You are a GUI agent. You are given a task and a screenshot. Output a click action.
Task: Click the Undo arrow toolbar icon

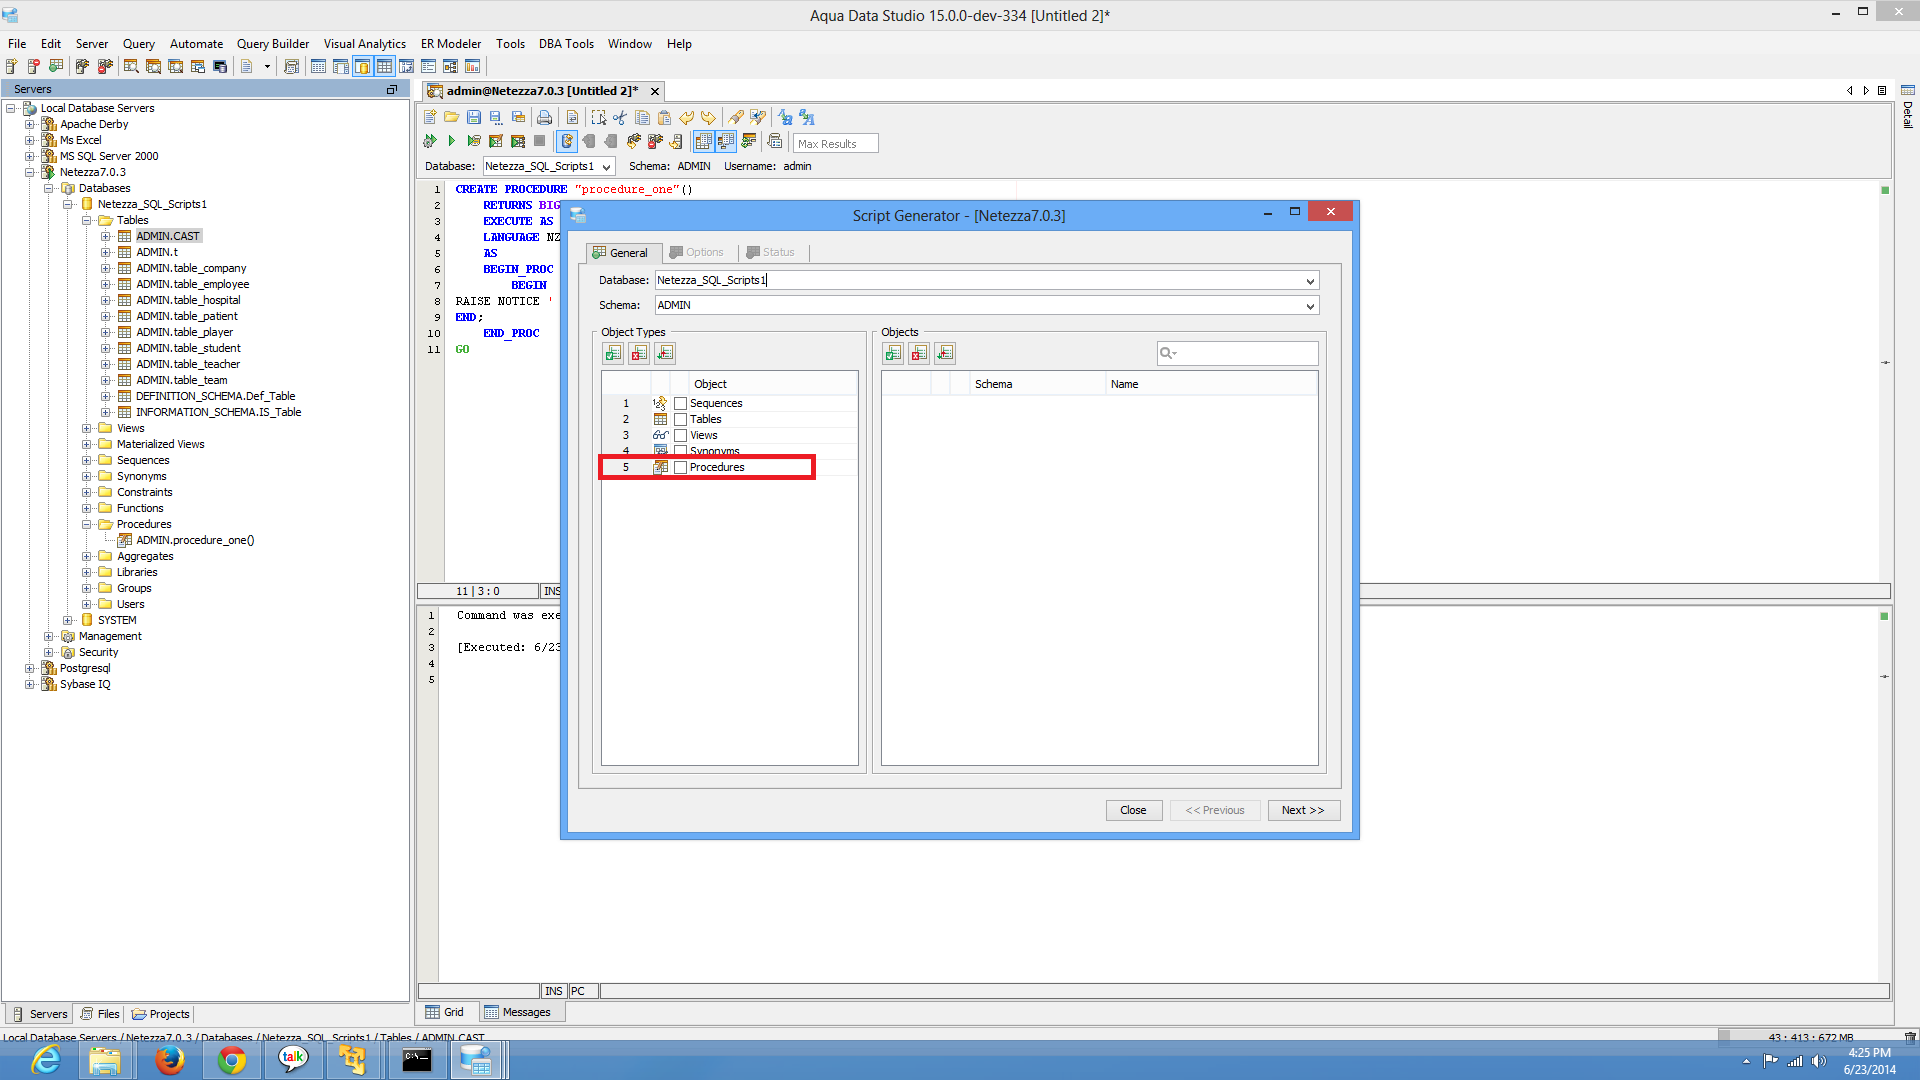point(686,117)
